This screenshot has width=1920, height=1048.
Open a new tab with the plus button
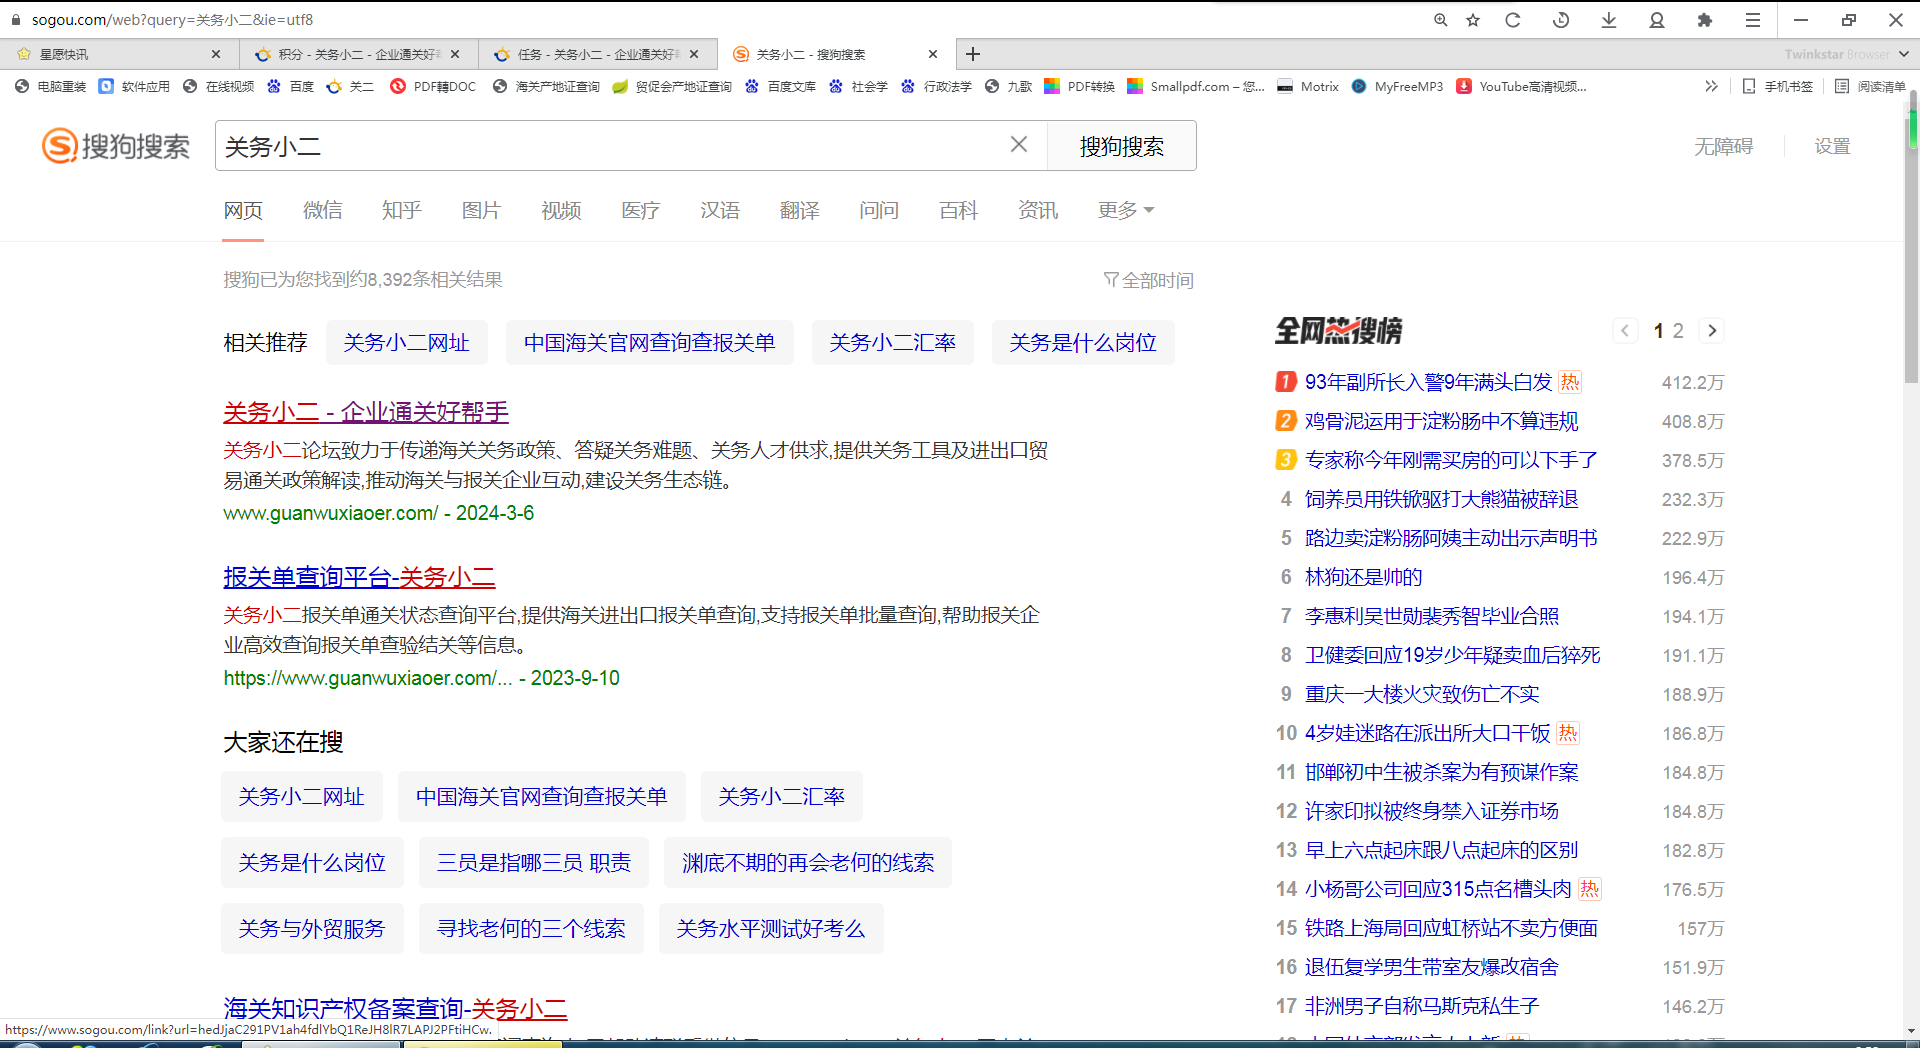tap(973, 54)
